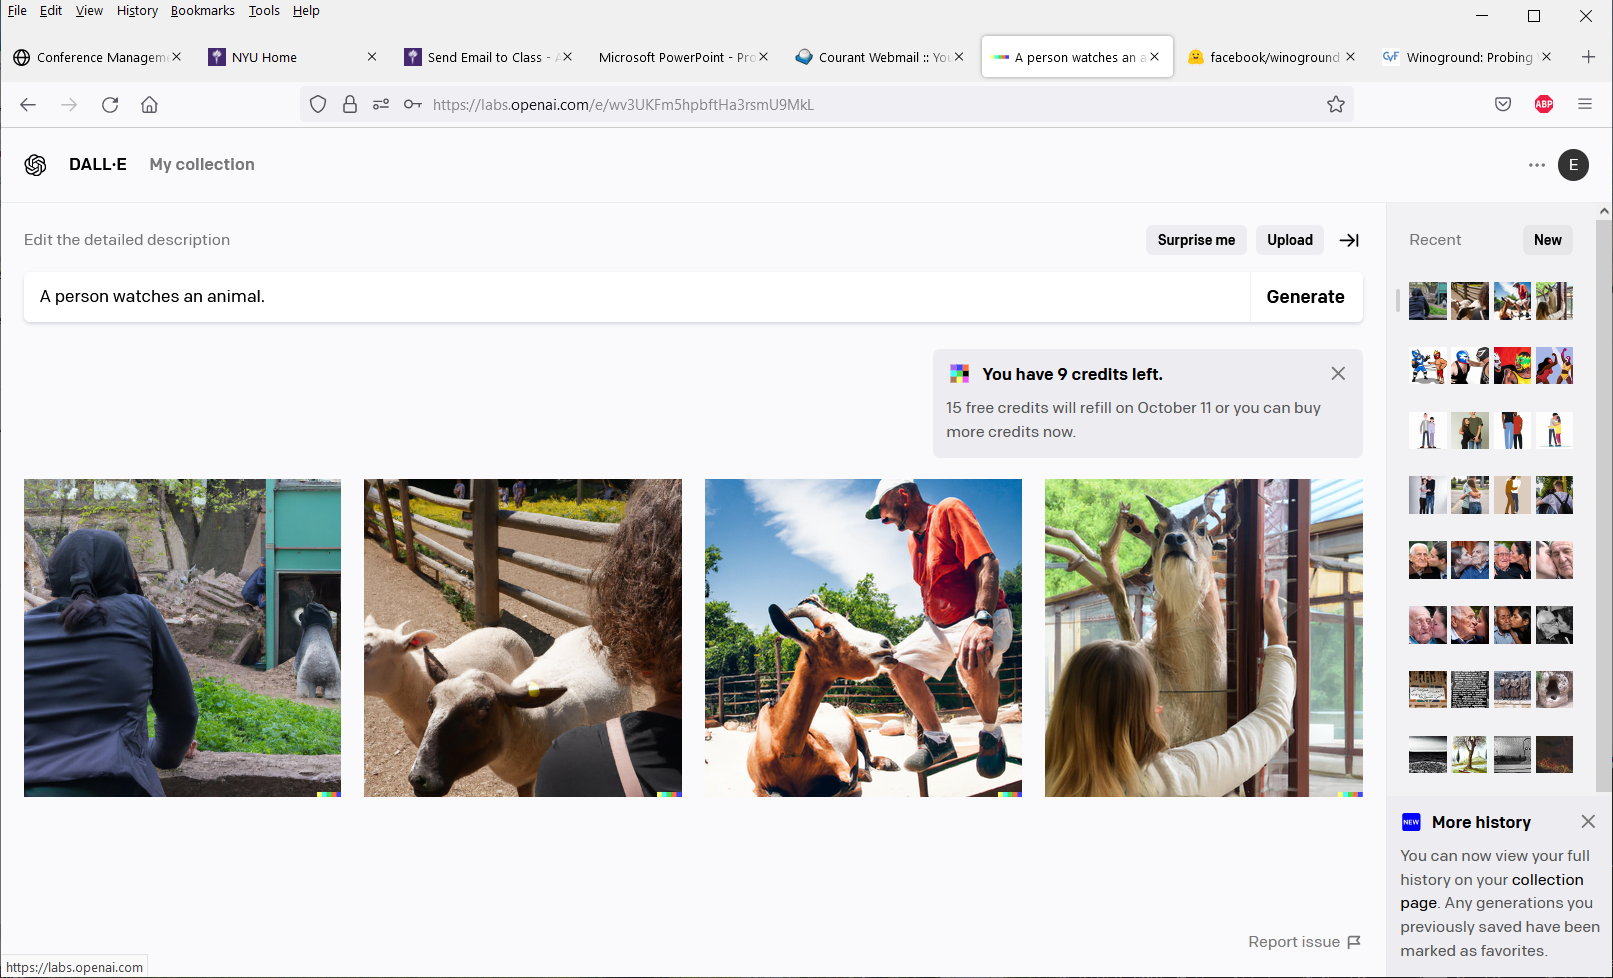The width and height of the screenshot is (1613, 978).
Task: Click the Surprise me button
Action: [1195, 240]
